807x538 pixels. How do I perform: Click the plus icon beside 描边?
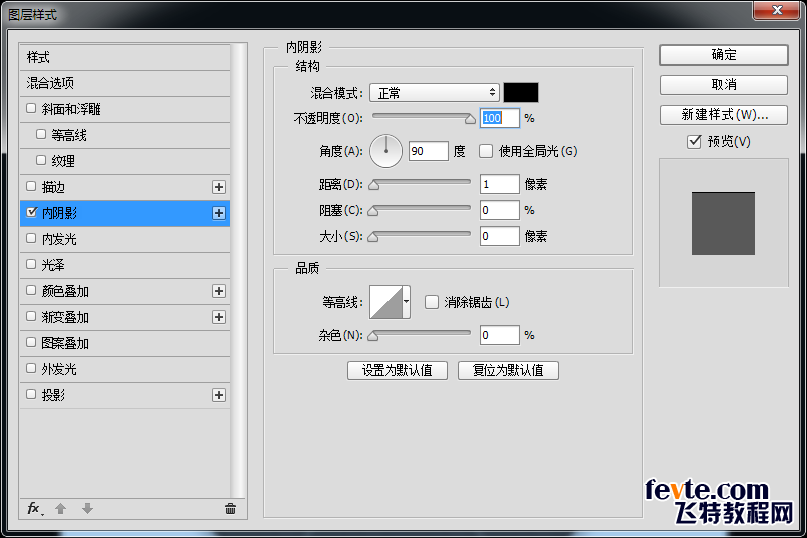[219, 187]
